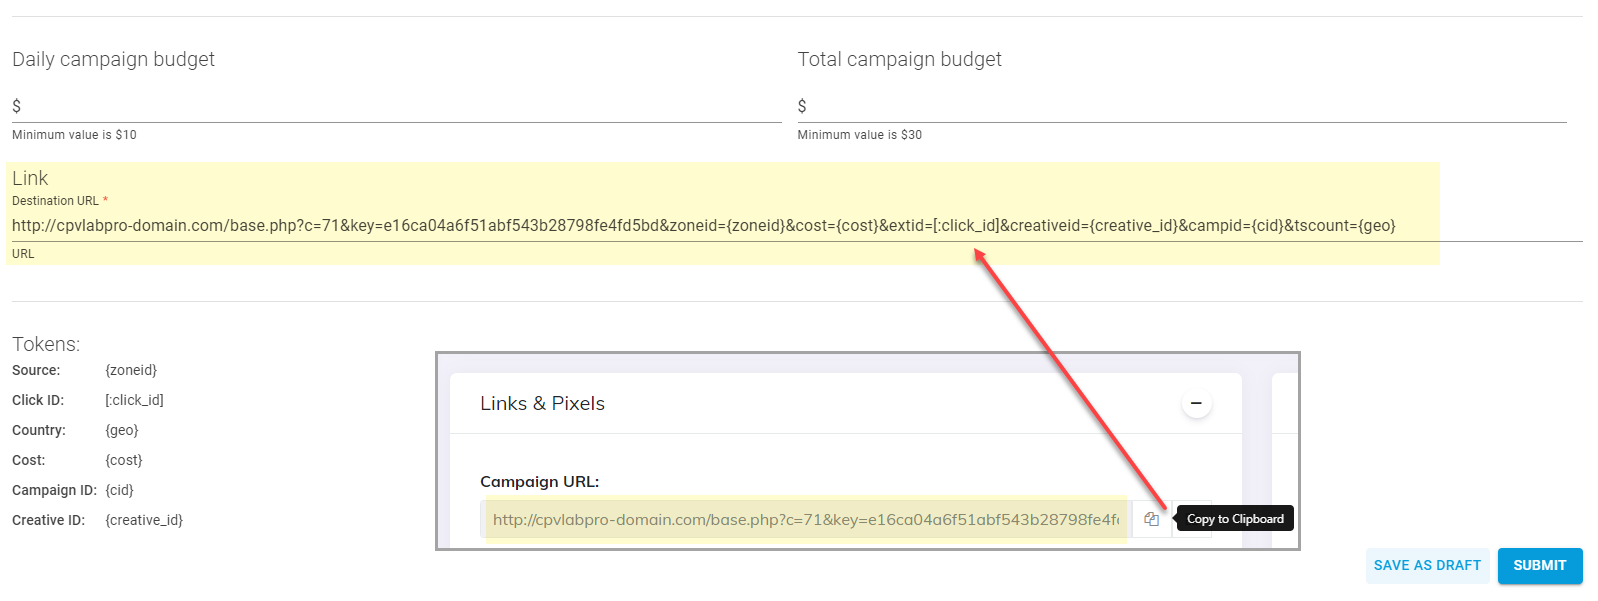Collapse the Links & Pixels panel
Image resolution: width=1598 pixels, height=601 pixels.
click(1196, 403)
